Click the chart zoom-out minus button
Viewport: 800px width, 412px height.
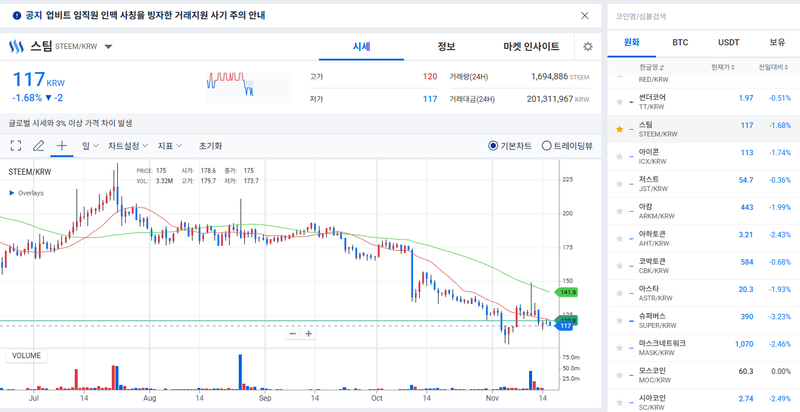[293, 333]
